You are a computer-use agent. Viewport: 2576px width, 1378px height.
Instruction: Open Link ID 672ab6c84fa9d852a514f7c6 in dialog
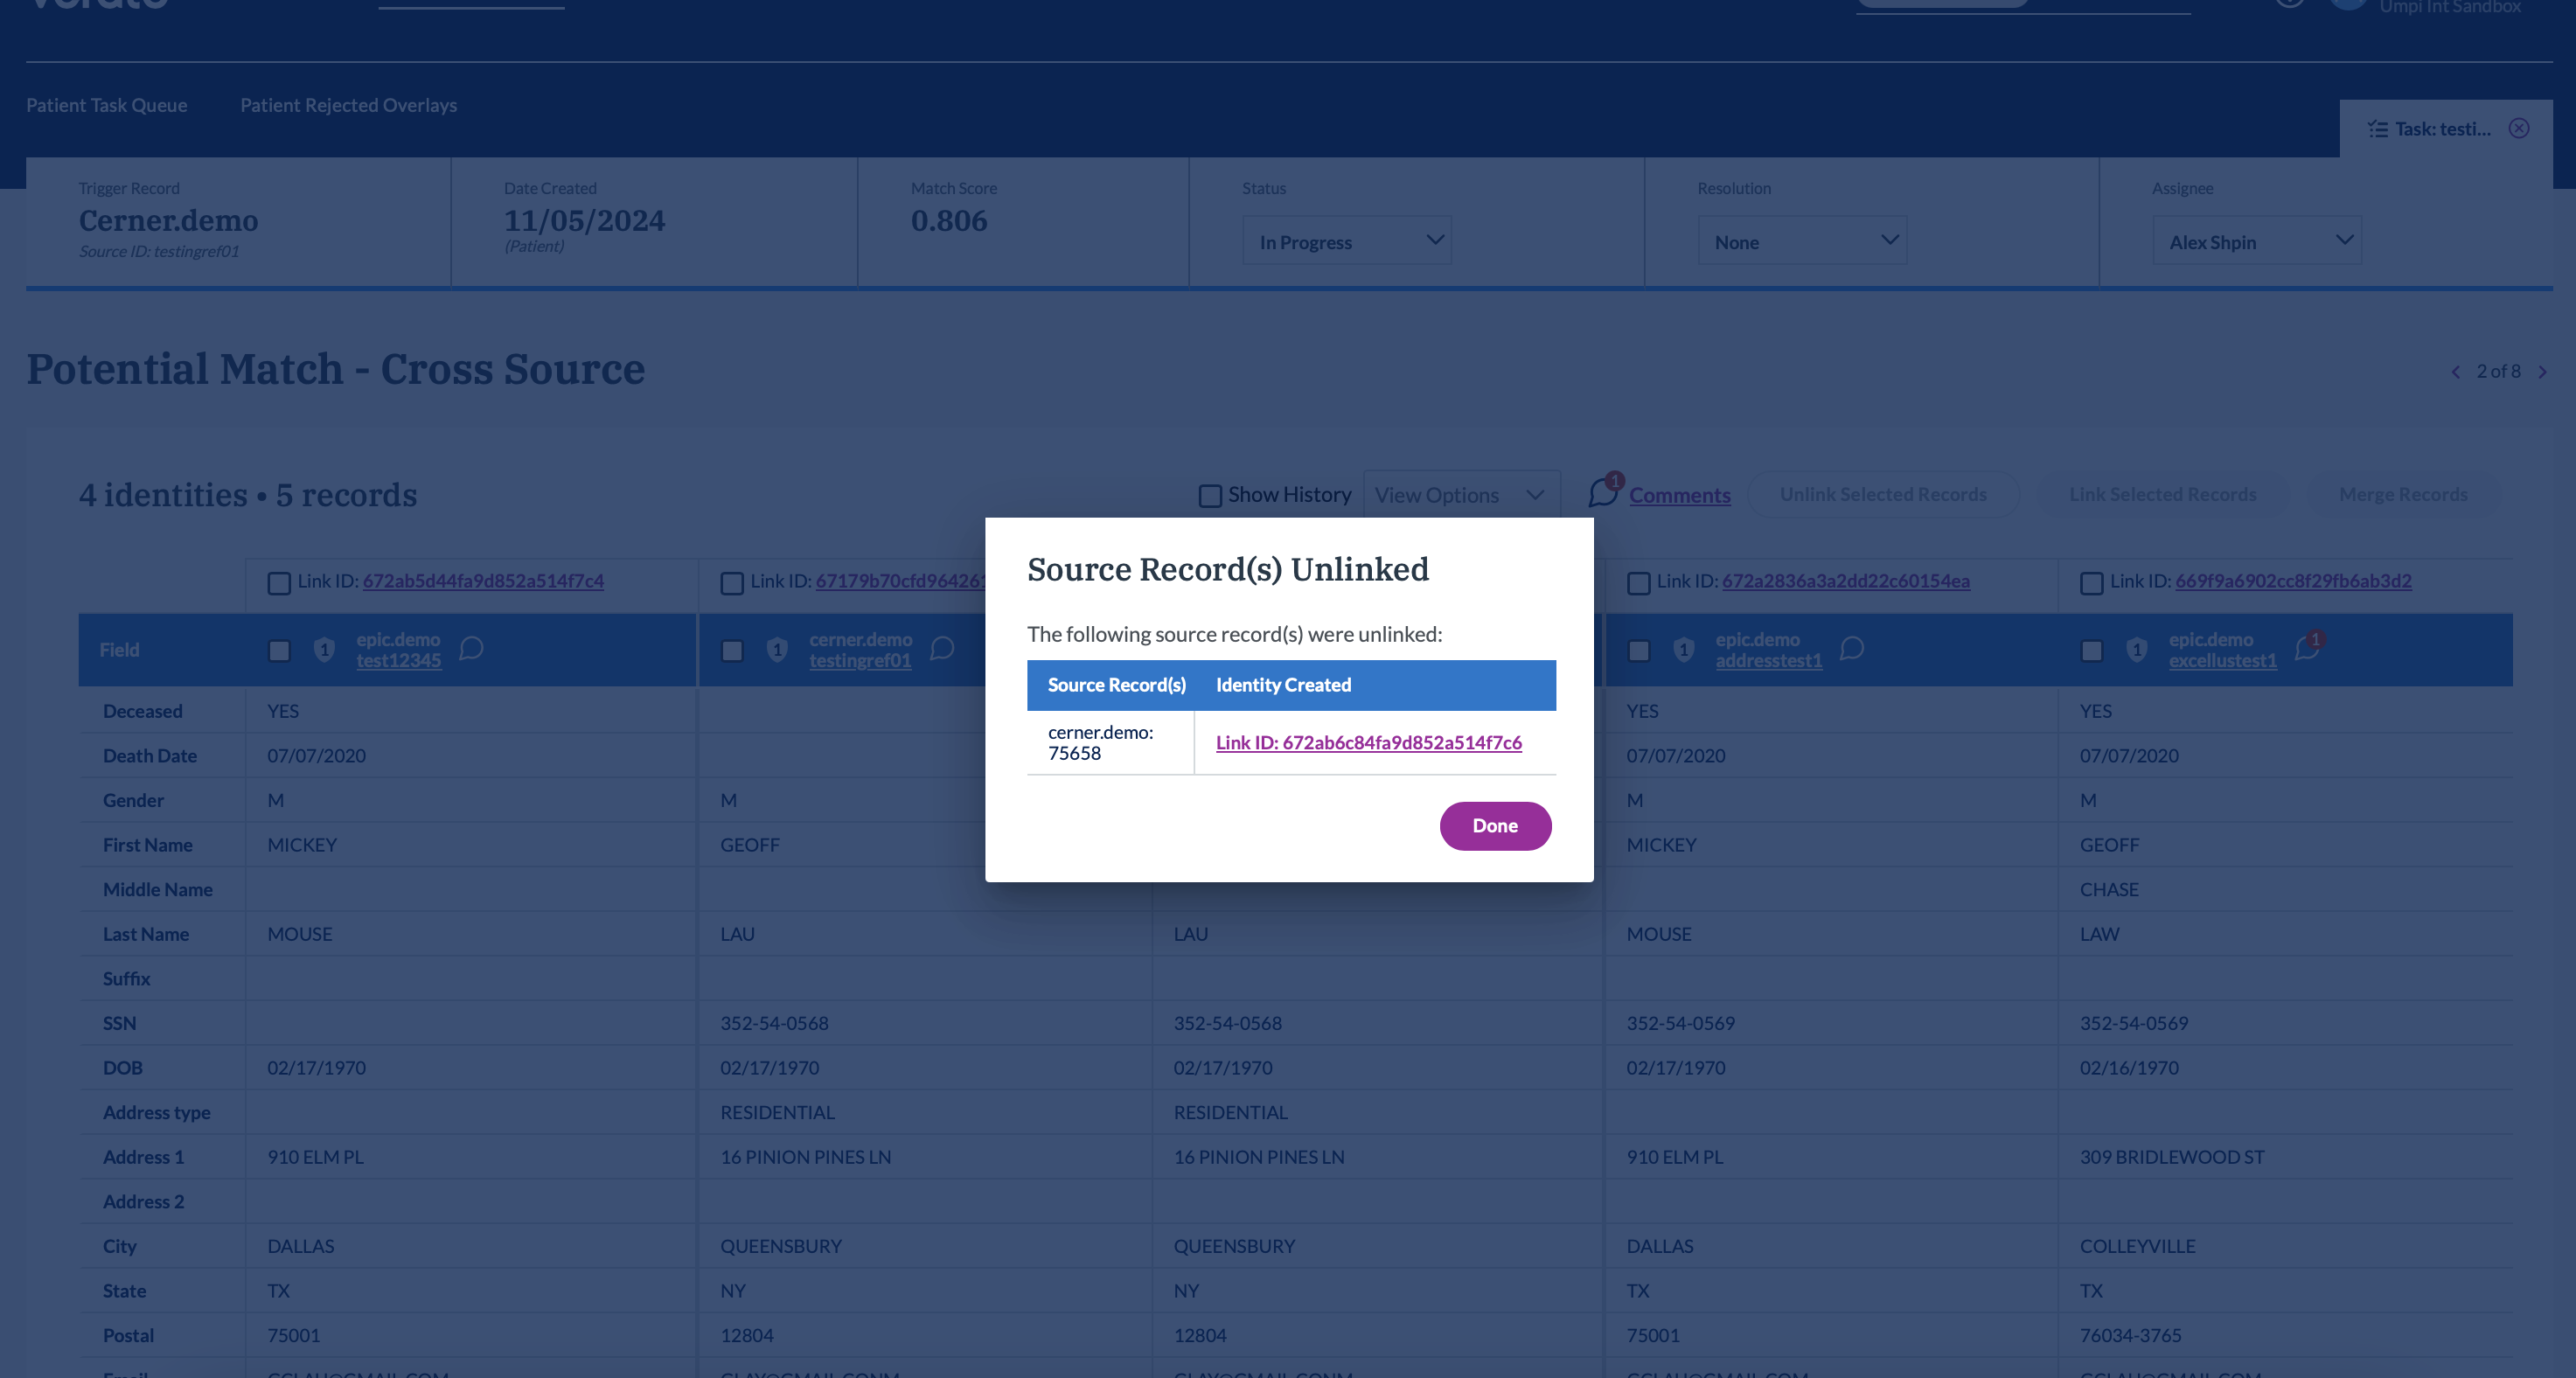tap(1368, 742)
